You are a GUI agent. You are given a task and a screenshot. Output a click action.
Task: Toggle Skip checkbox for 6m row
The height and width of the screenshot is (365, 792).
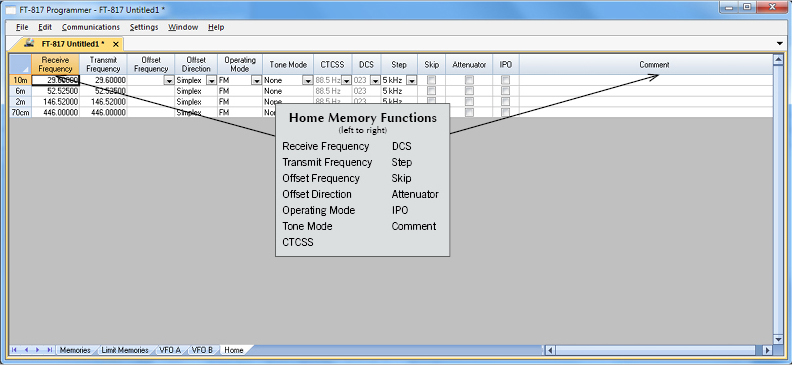431,91
